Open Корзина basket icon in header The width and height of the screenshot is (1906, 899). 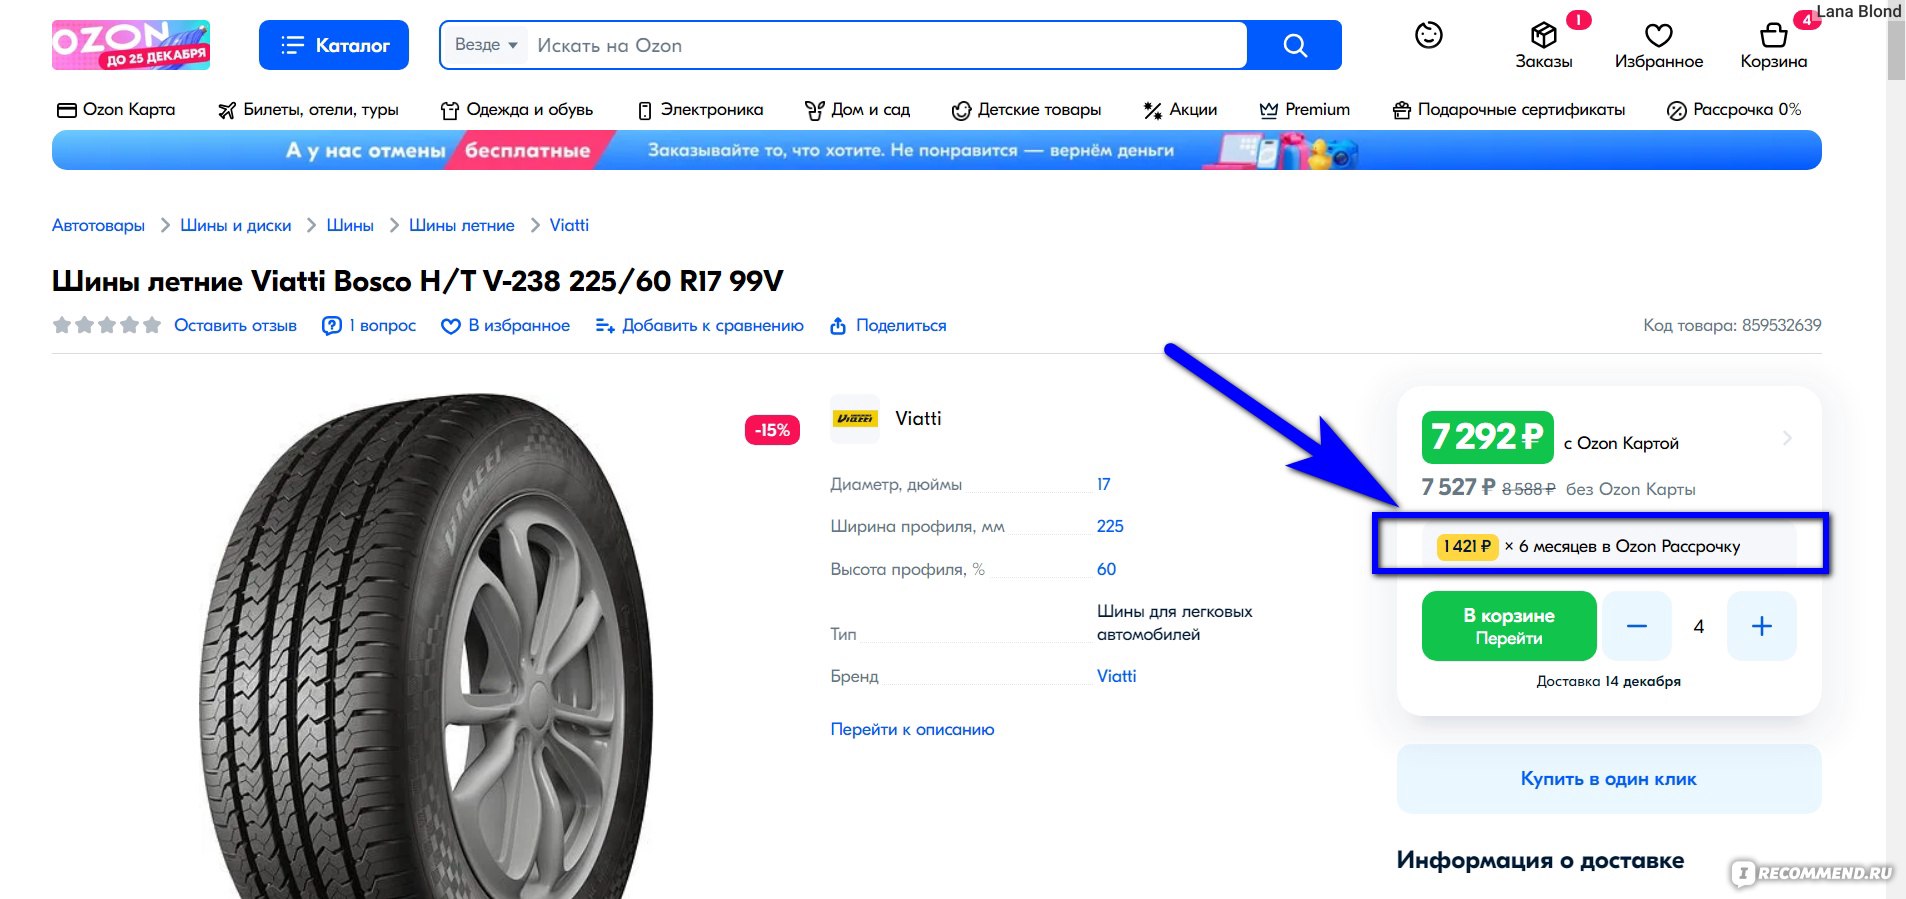(x=1774, y=45)
